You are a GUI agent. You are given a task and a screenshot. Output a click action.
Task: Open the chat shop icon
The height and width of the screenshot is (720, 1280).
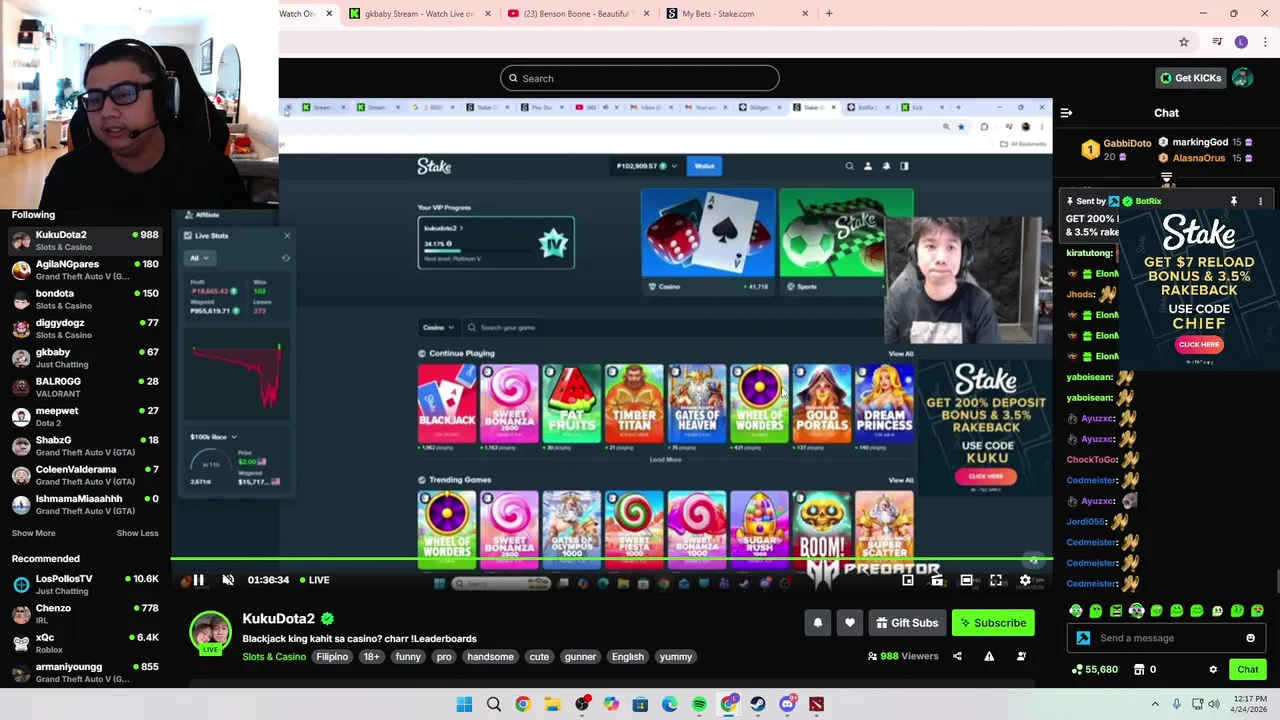(1138, 670)
